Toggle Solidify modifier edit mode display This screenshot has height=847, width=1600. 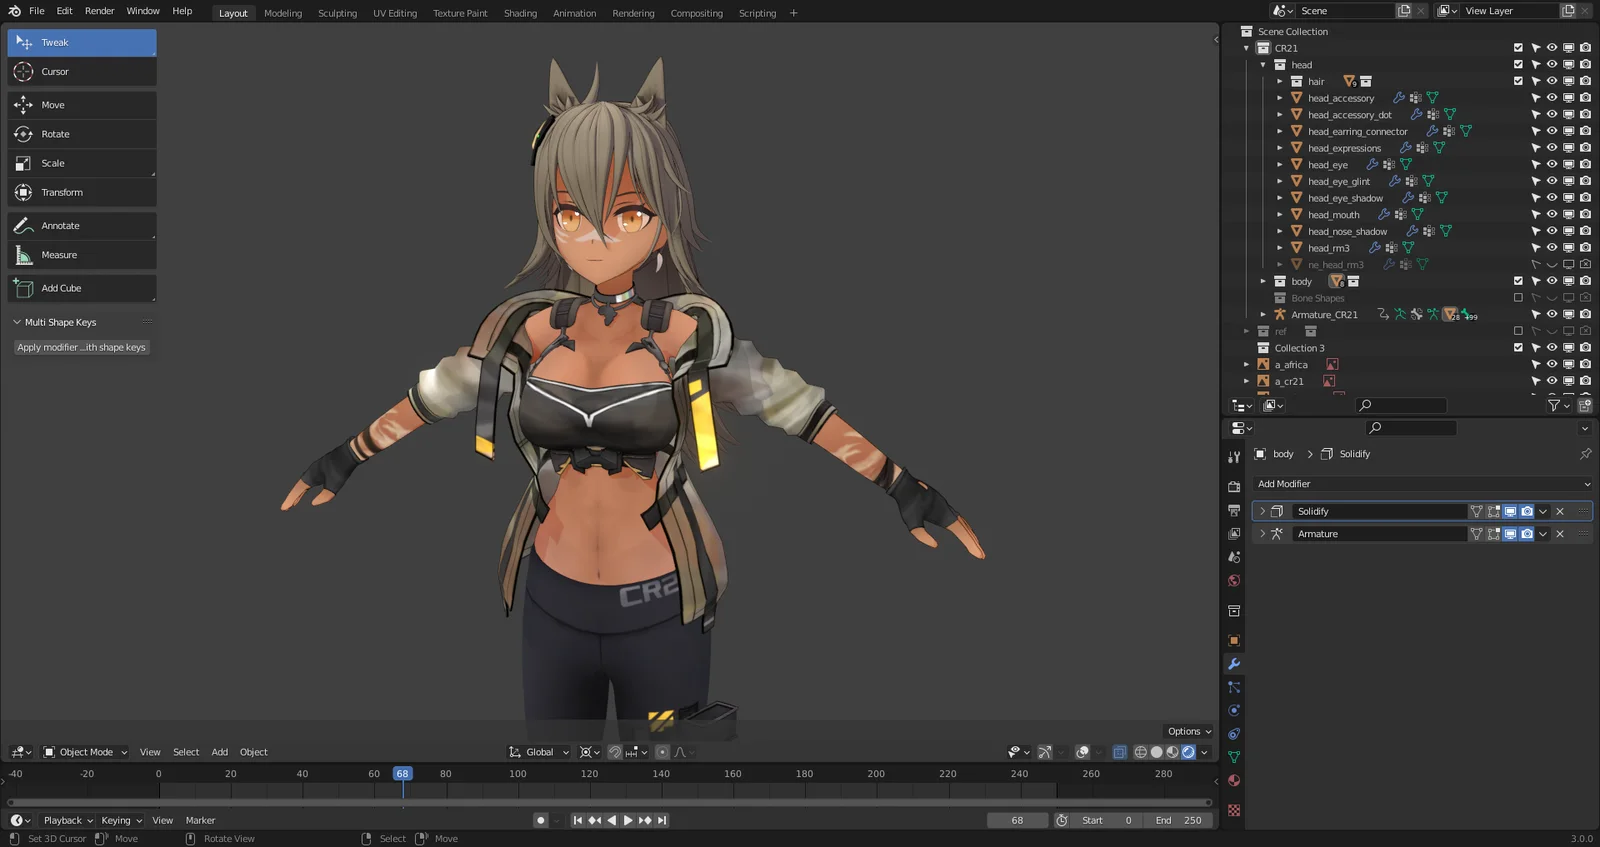coord(1493,511)
